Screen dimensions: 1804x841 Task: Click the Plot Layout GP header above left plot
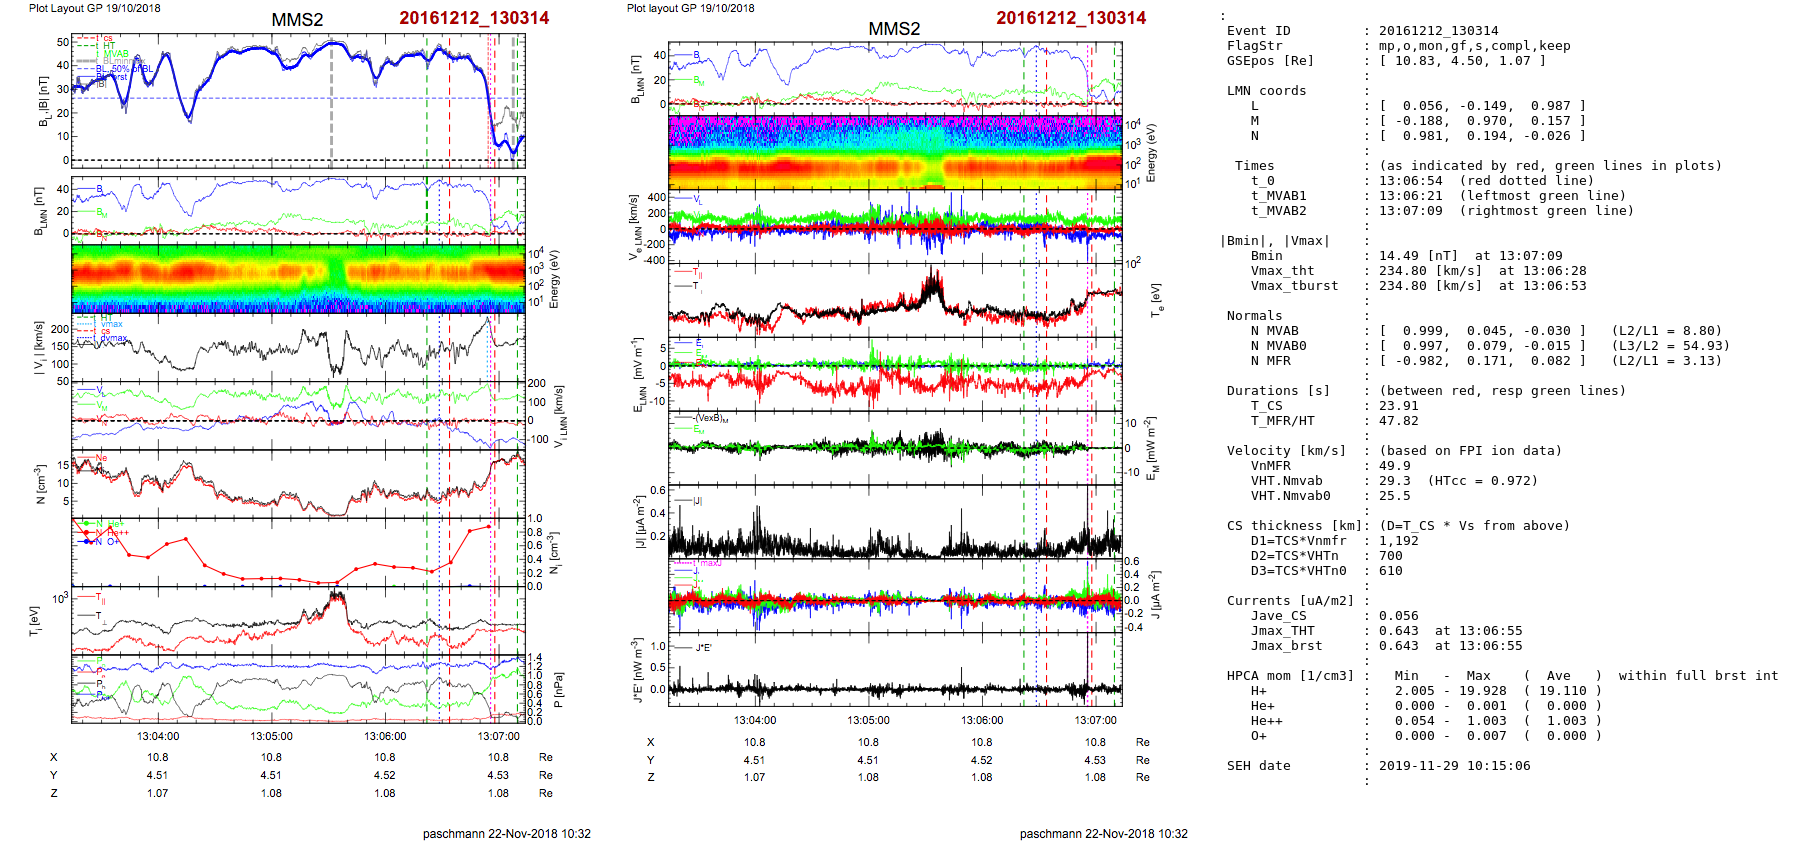[x=94, y=8]
